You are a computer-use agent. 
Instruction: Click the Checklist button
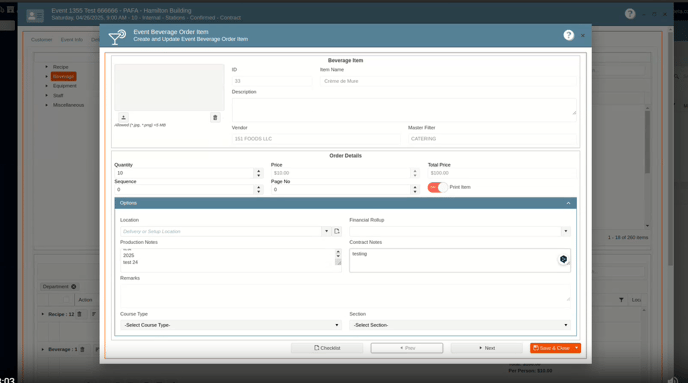pyautogui.click(x=327, y=348)
